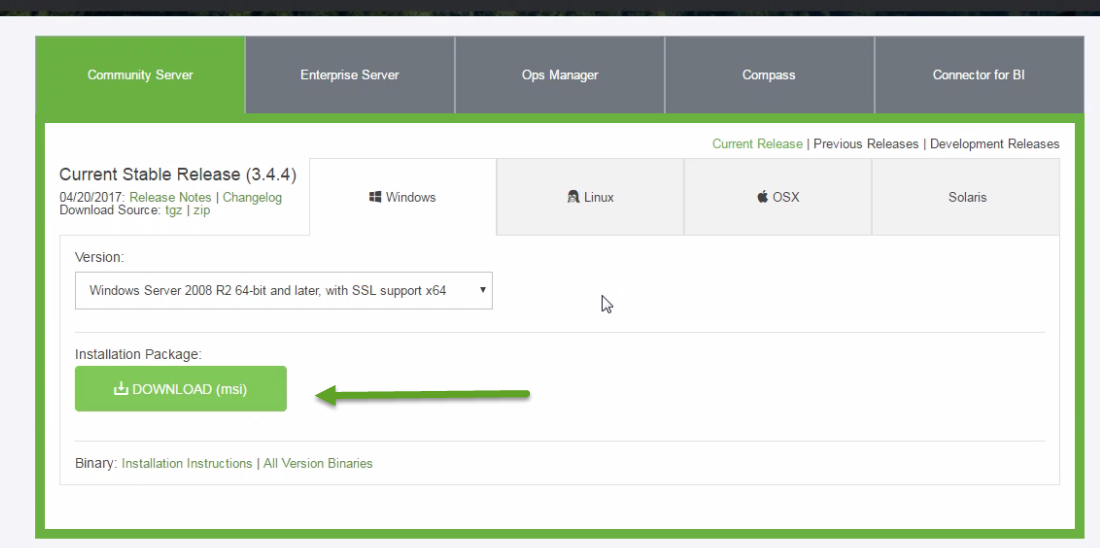Open the Connector for BI tab
Viewport: 1100px width, 548px height.
[979, 75]
